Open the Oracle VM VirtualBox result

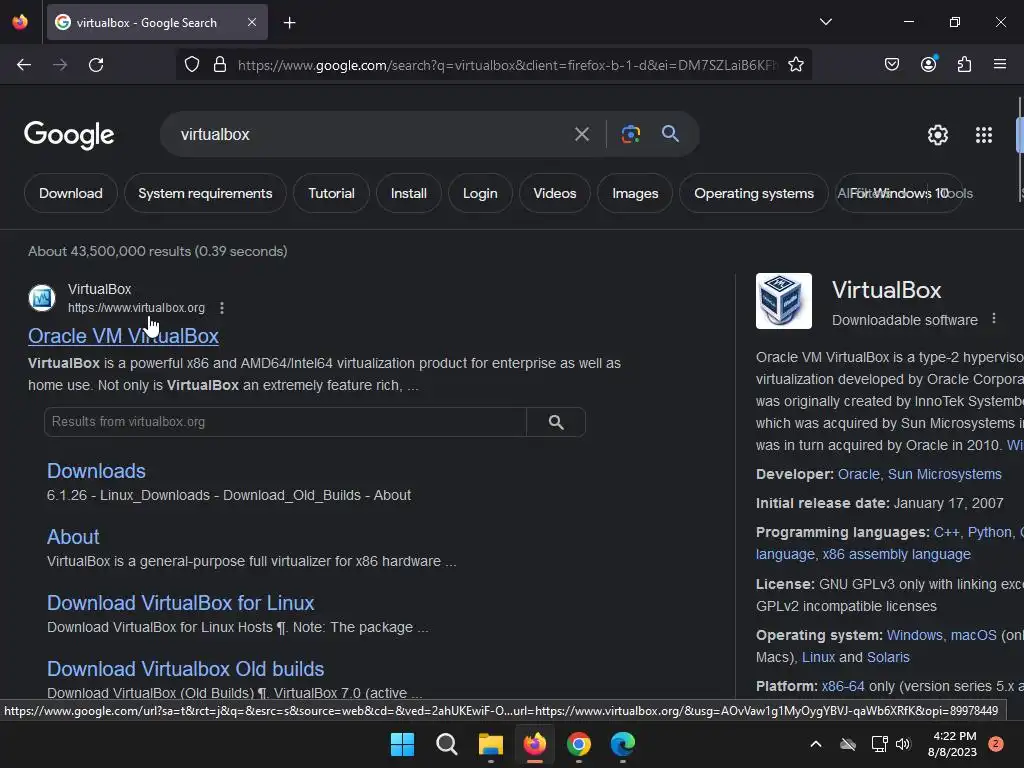click(x=123, y=336)
